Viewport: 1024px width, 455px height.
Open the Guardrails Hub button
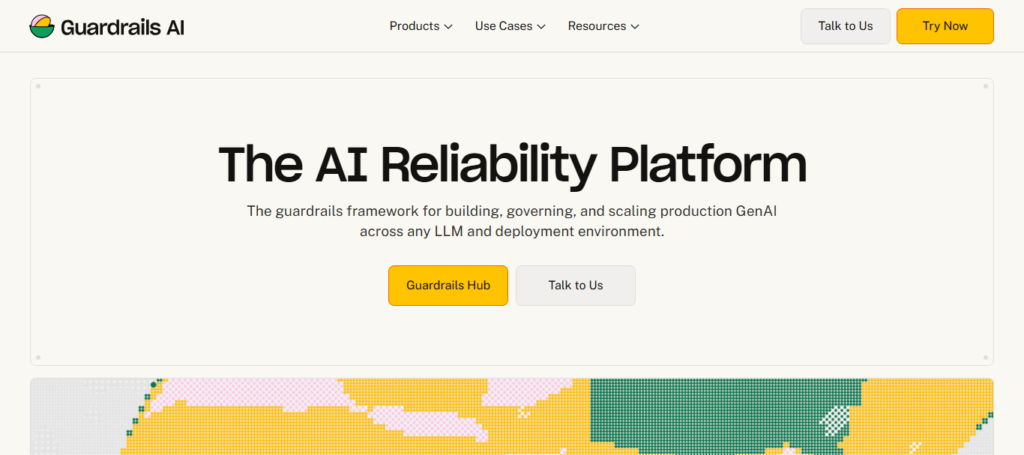click(x=448, y=285)
